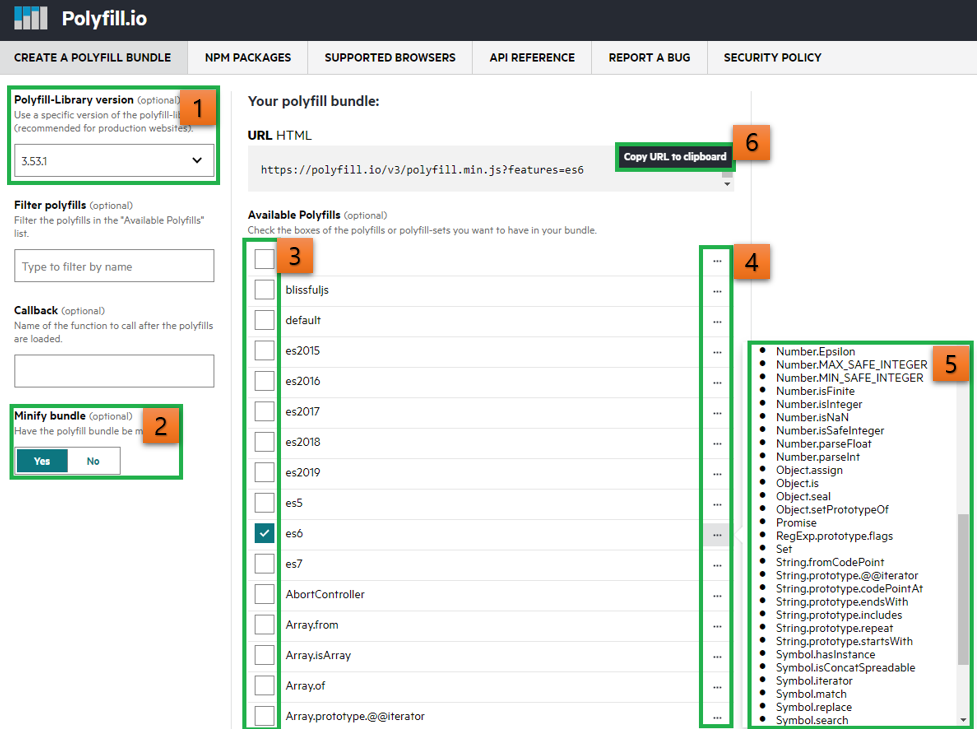Click the Polyfill.io site title
Viewport: 977px width, 729px height.
(104, 19)
